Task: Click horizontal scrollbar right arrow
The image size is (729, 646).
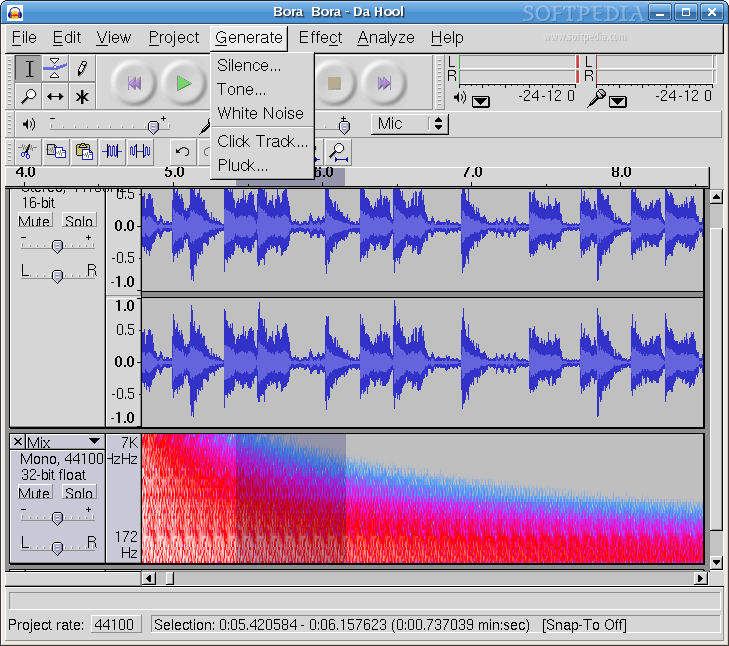Action: pos(700,578)
